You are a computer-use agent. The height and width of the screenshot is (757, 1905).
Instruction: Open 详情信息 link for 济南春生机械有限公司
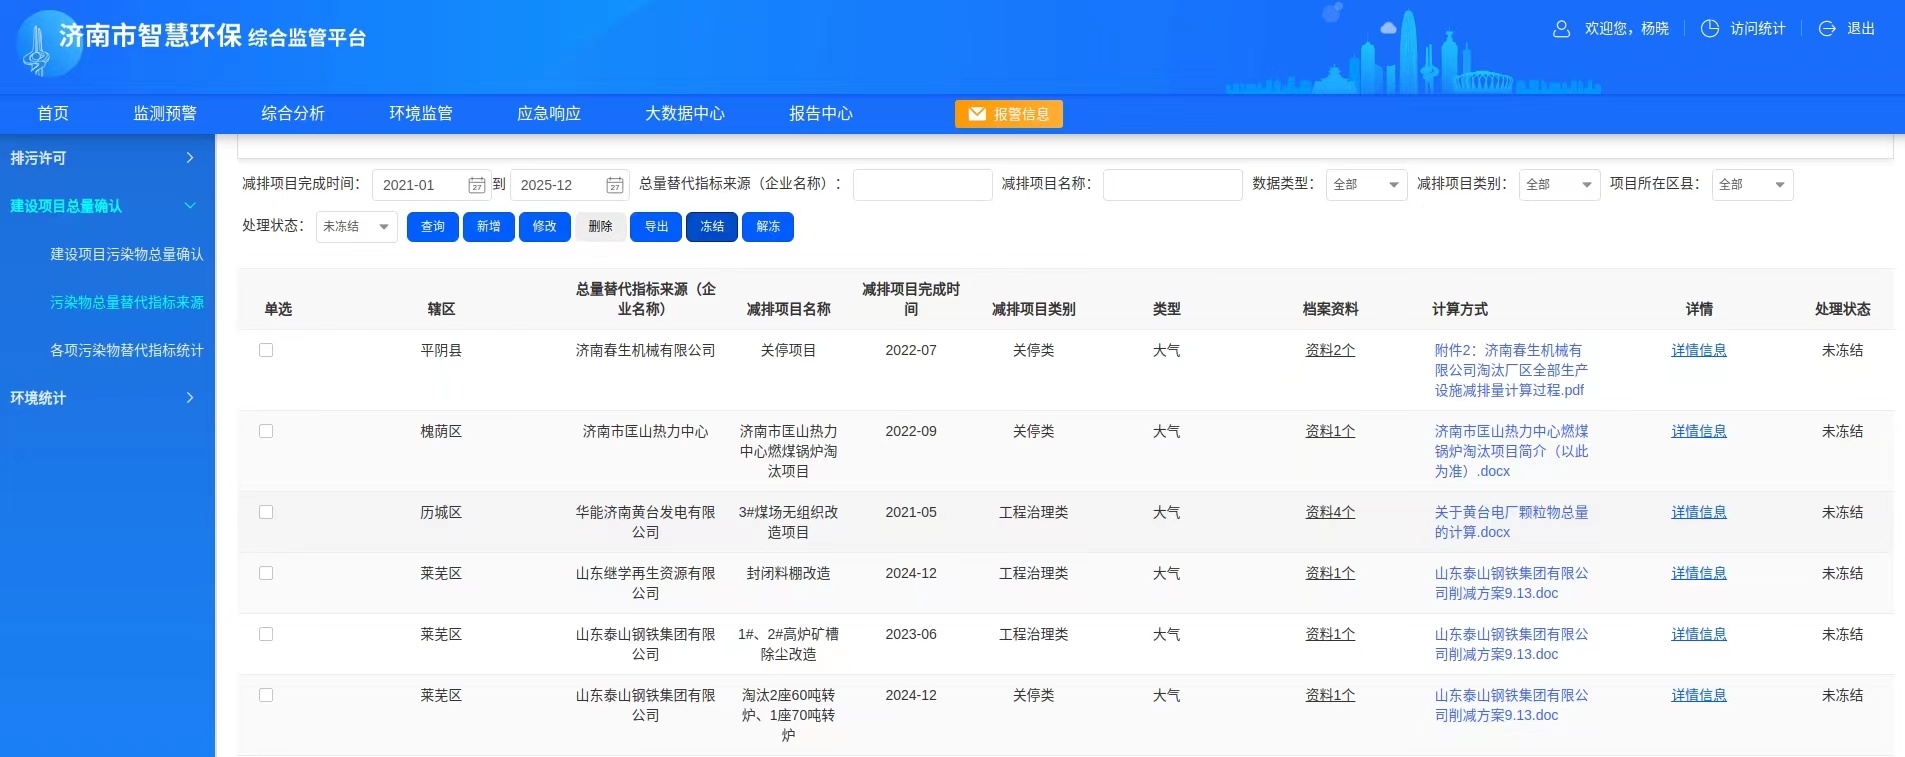[x=1698, y=350]
